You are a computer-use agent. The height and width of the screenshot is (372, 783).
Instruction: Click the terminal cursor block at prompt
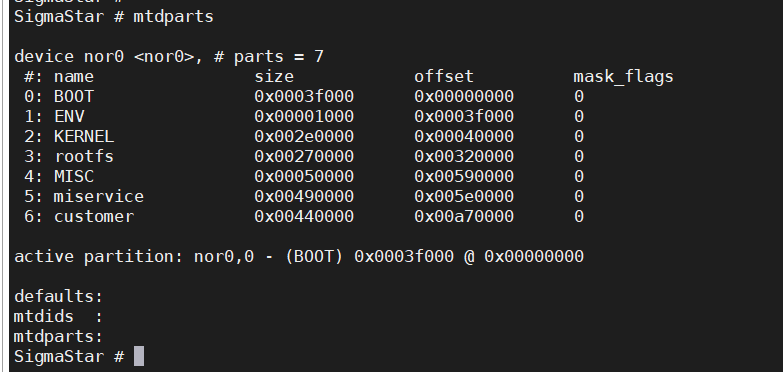pos(139,356)
